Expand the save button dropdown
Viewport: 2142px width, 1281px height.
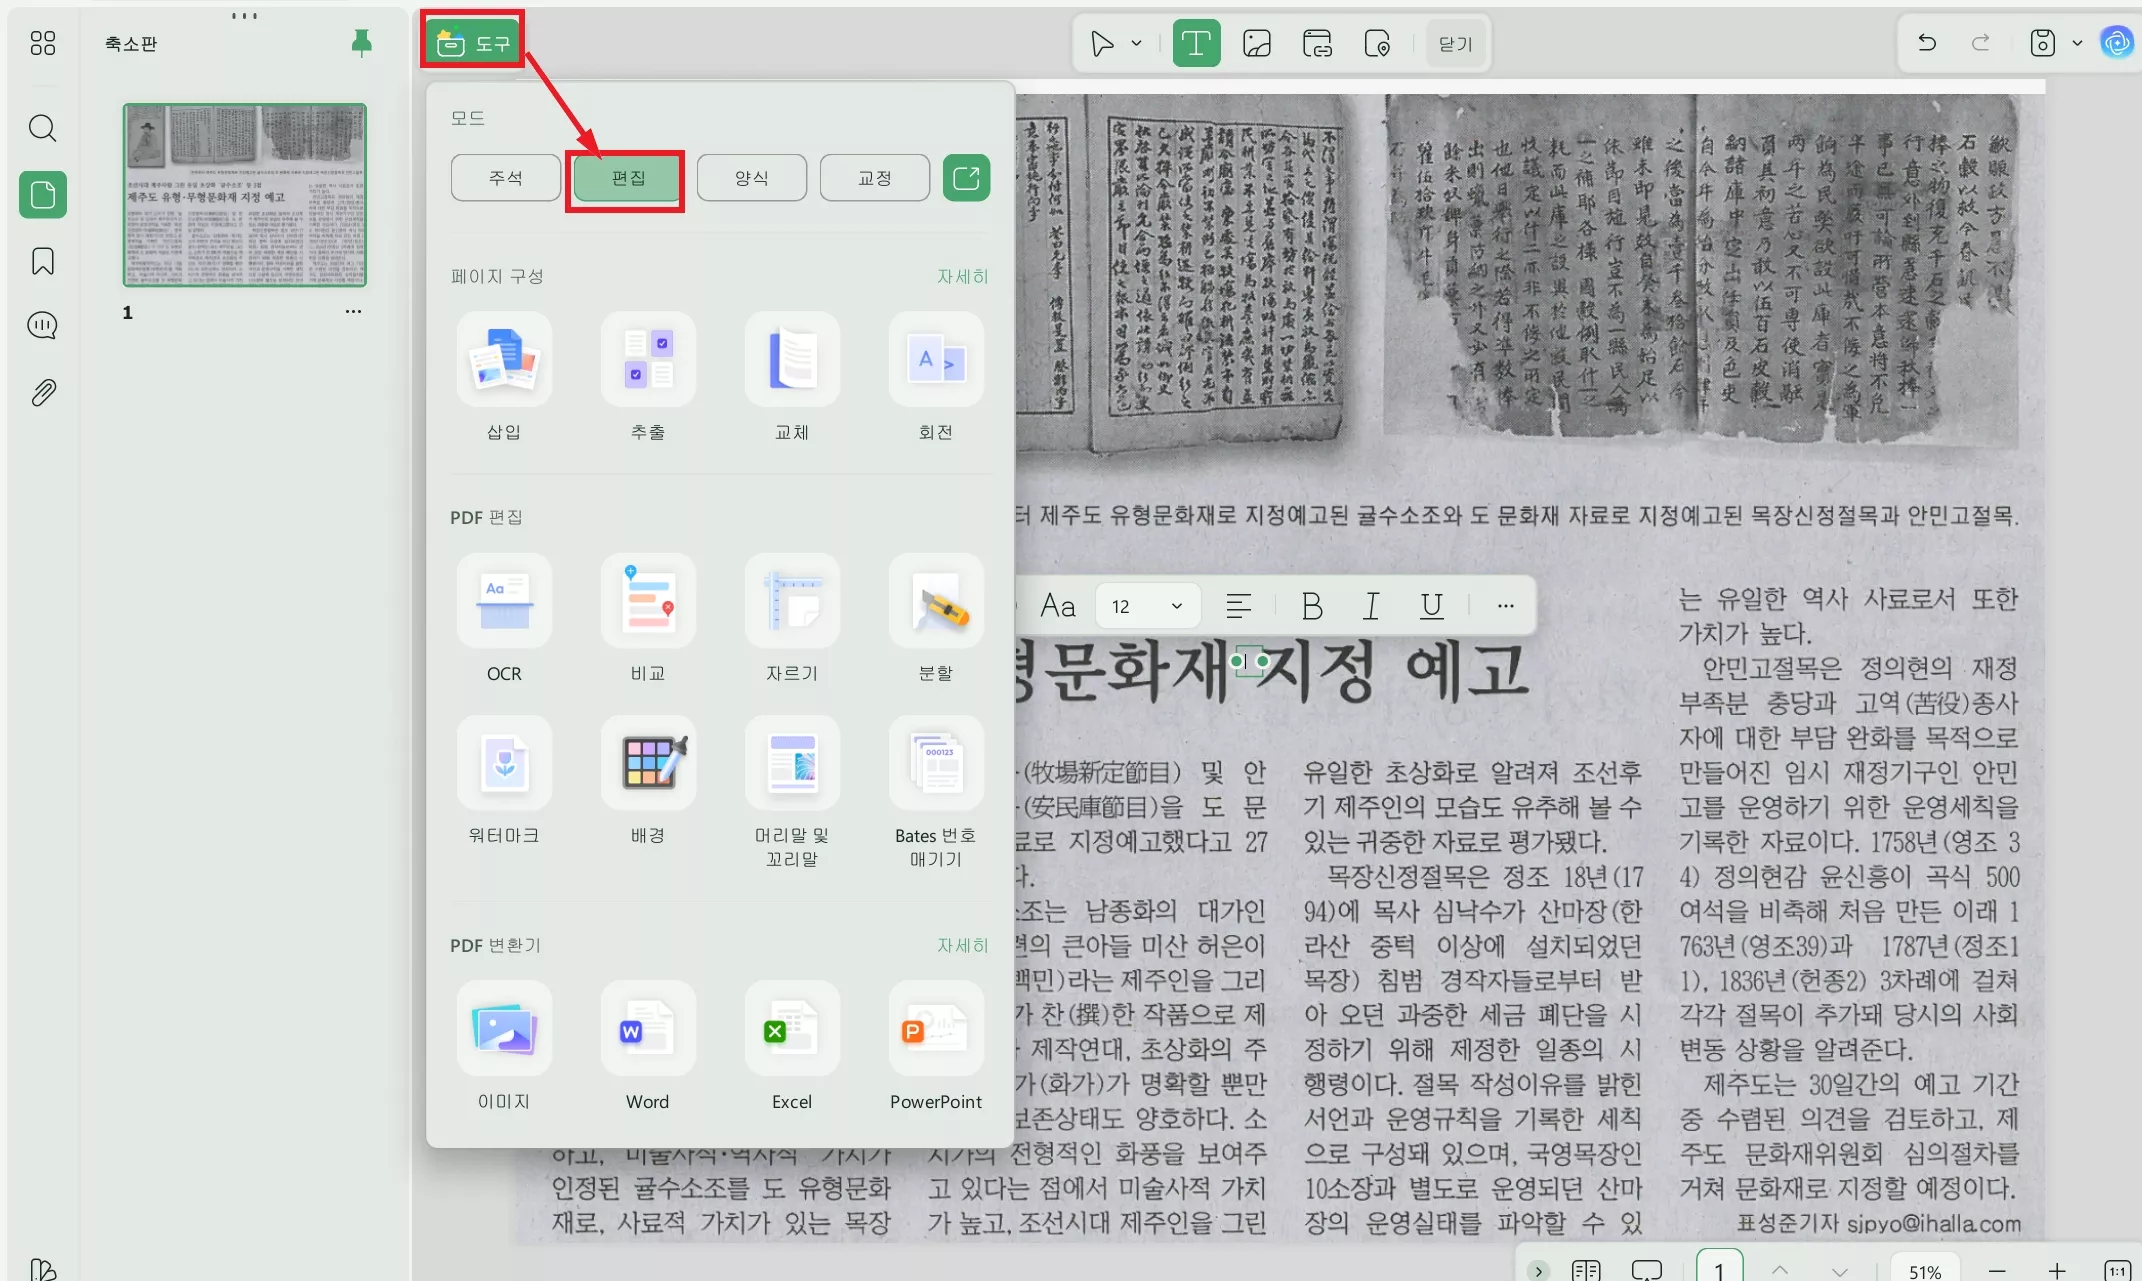point(2079,43)
